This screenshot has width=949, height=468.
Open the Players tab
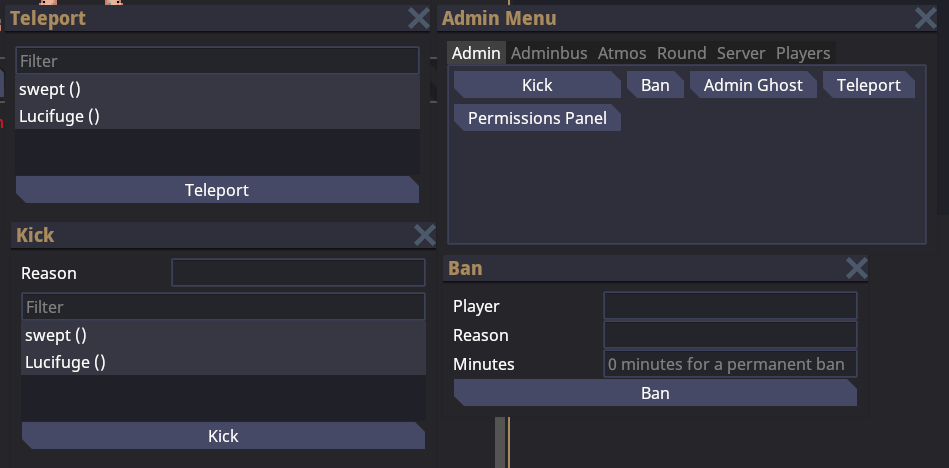coord(803,53)
